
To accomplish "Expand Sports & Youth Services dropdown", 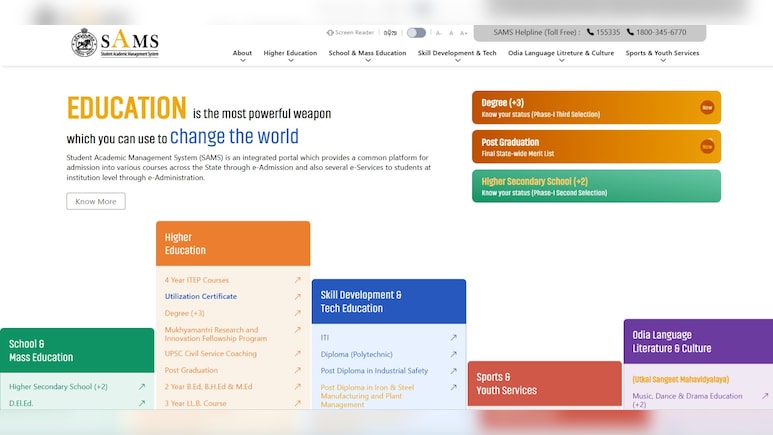I will click(662, 56).
